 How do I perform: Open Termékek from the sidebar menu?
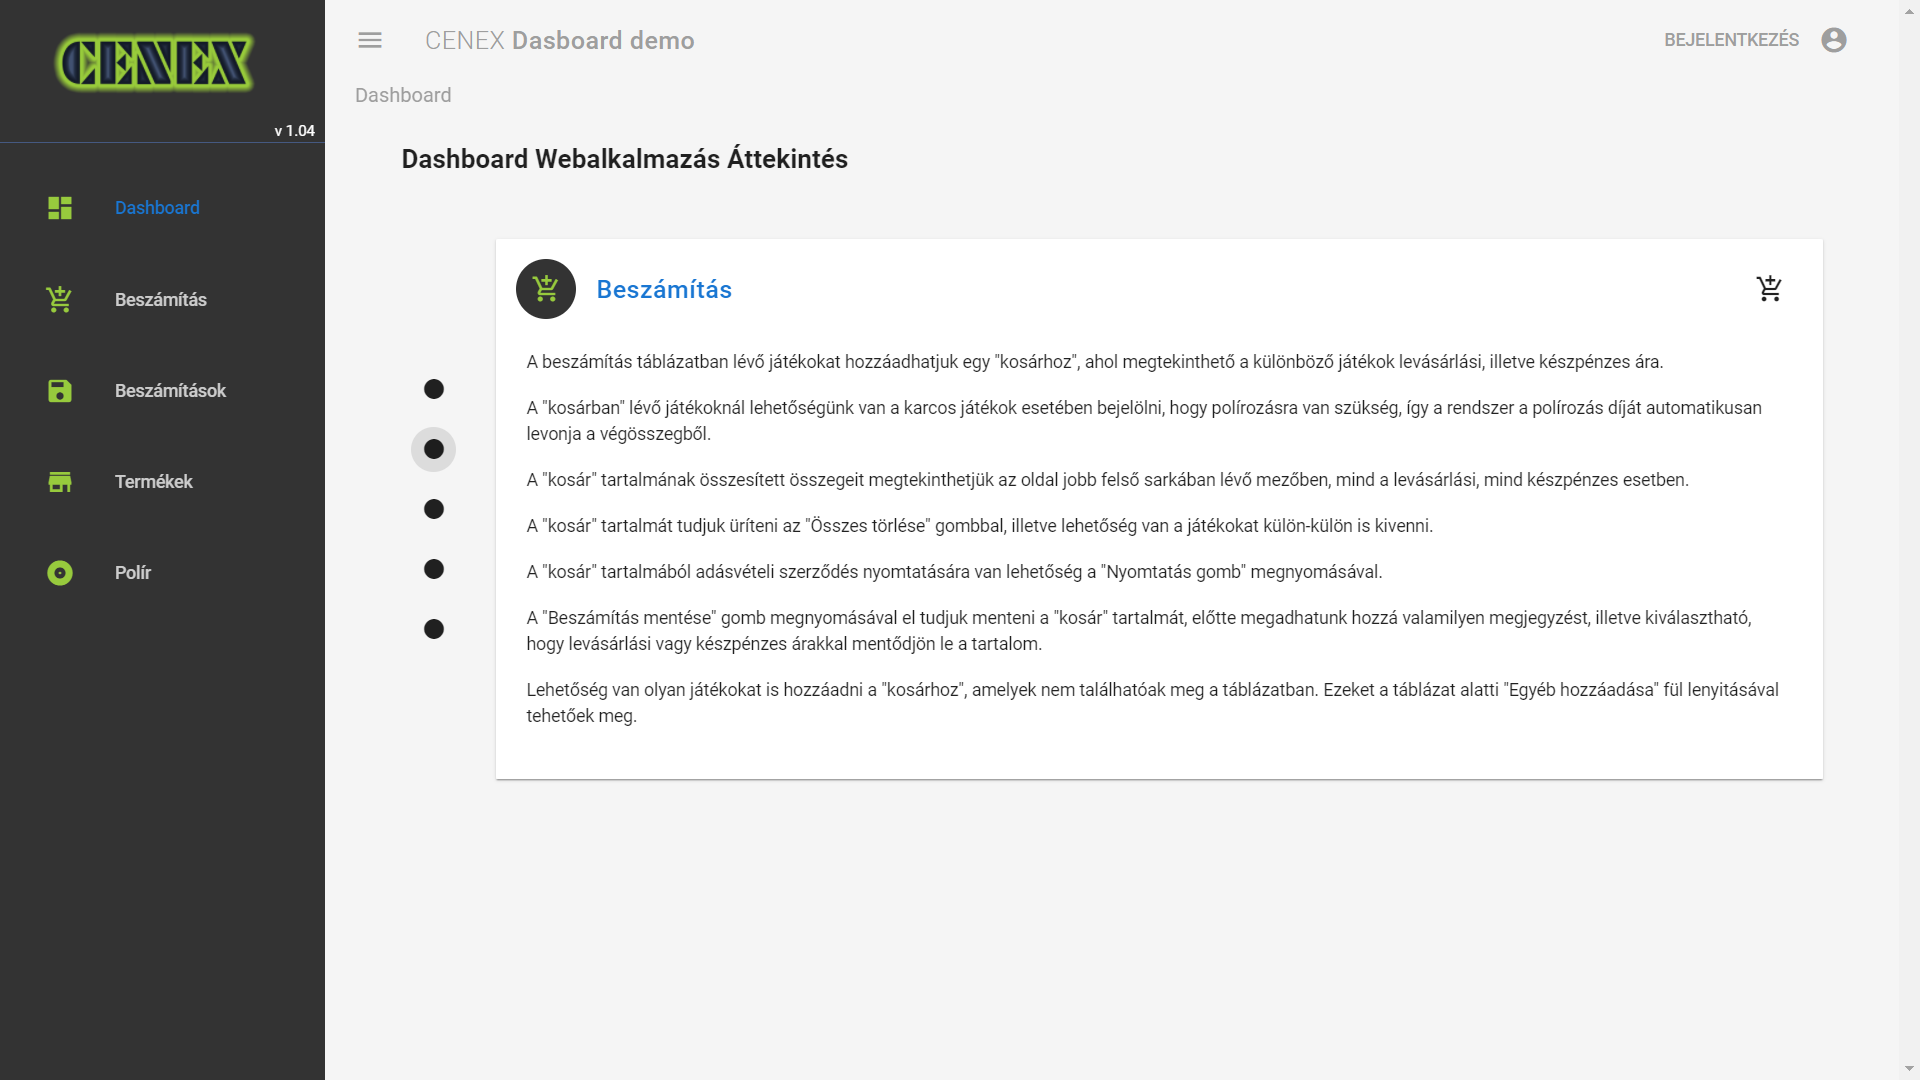(154, 482)
